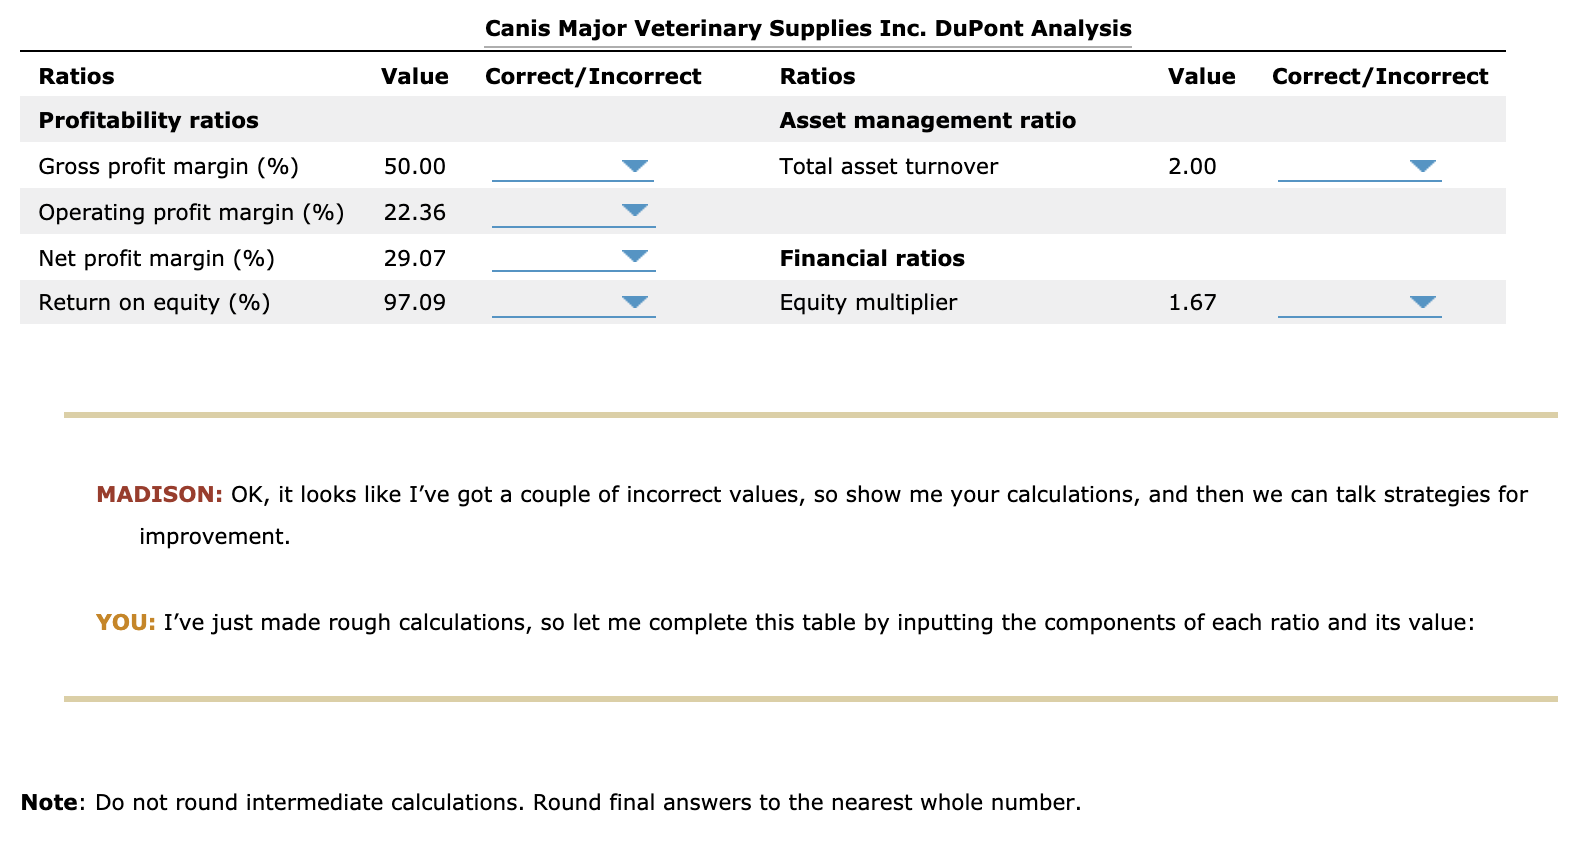Open the Equity multiplier Correct/Incorrect dropdown

[x=1360, y=302]
